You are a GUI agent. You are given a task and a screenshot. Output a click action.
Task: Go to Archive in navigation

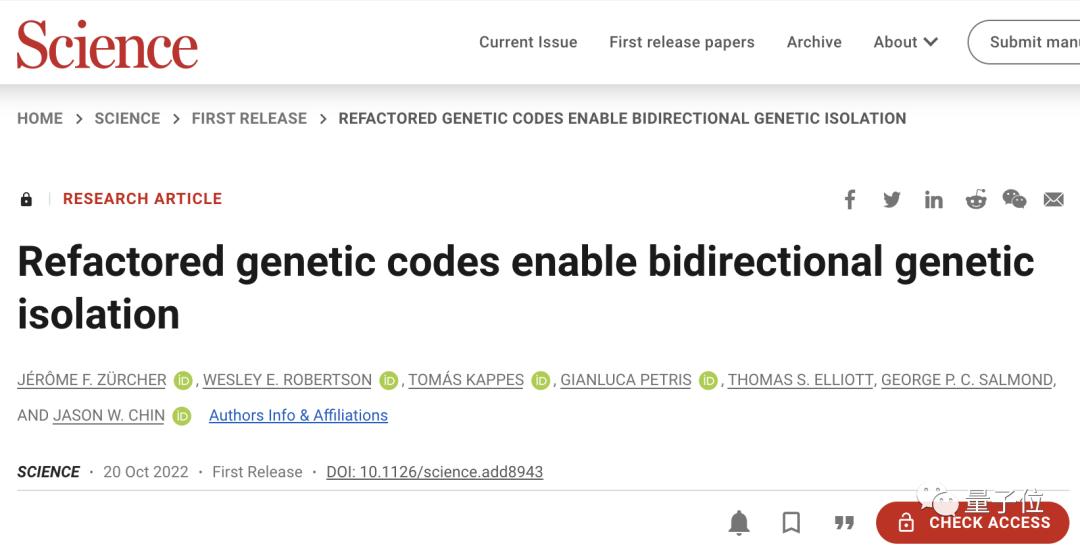814,42
